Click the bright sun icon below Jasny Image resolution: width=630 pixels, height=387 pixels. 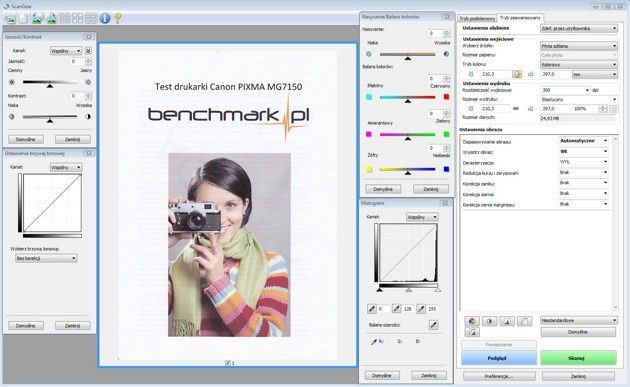click(x=88, y=82)
